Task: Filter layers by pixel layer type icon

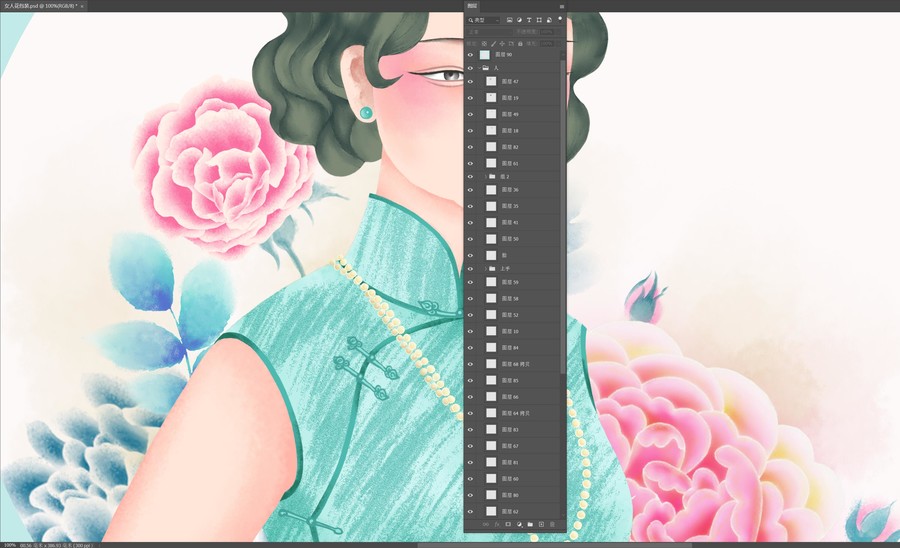Action: point(509,20)
